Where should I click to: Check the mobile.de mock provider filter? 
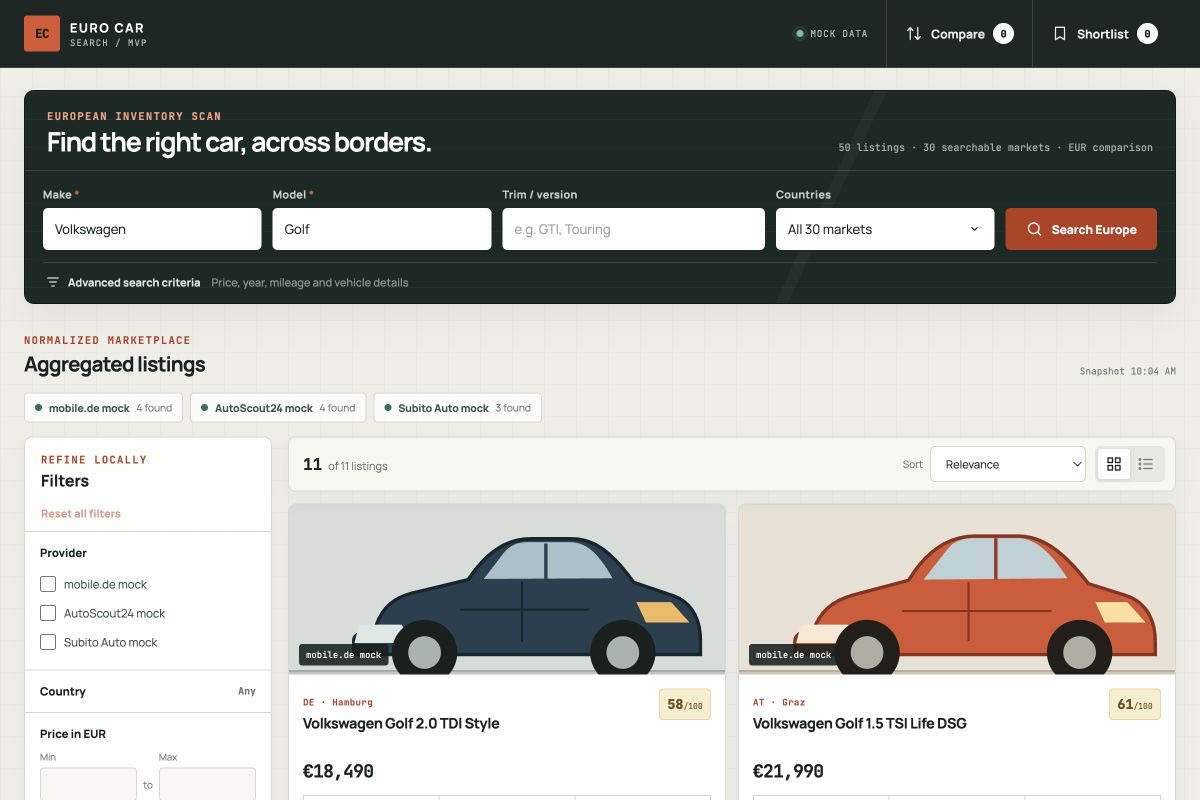(48, 584)
